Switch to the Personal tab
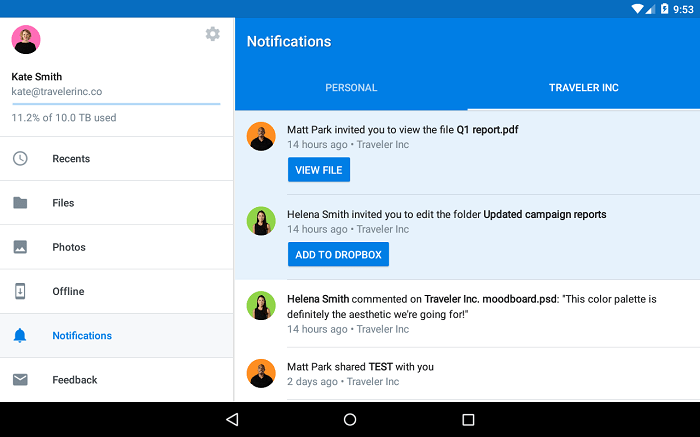This screenshot has width=700, height=437. click(x=351, y=88)
